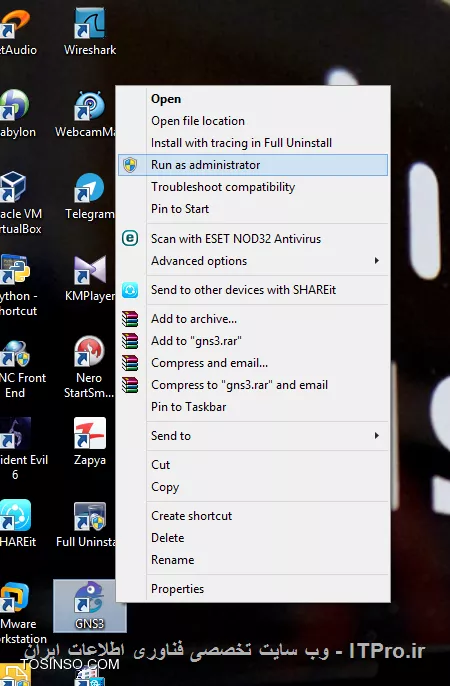Click the SHAREit icon in context menu
The image size is (450, 686).
click(x=130, y=290)
